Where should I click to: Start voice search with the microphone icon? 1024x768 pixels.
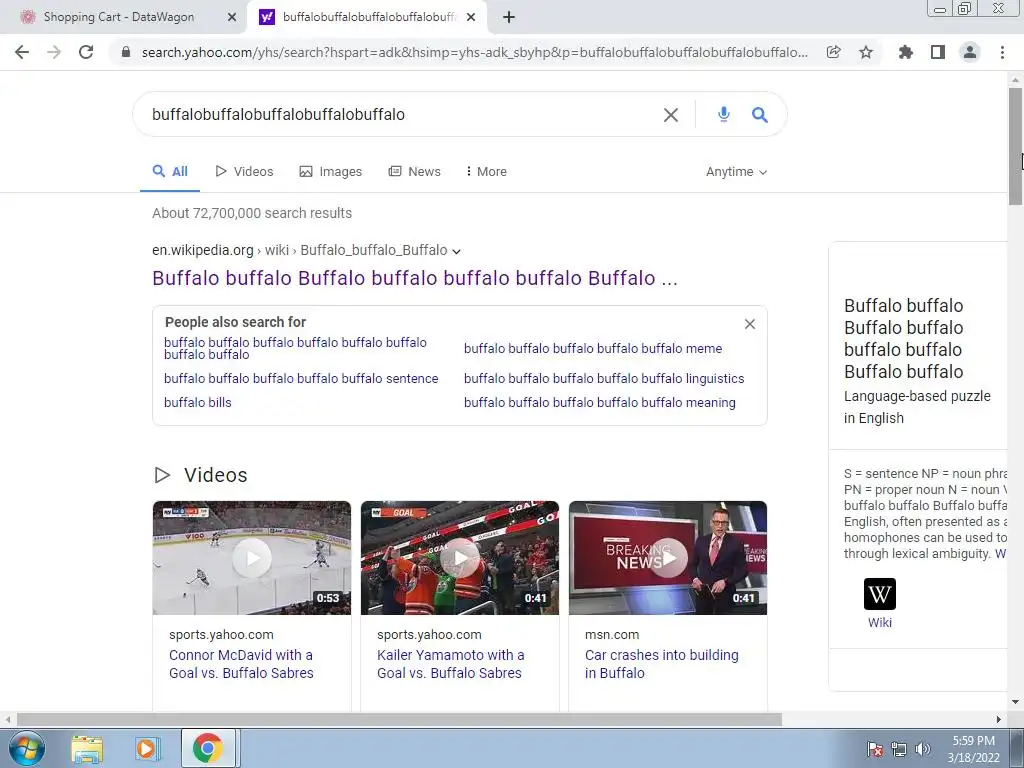click(x=724, y=115)
